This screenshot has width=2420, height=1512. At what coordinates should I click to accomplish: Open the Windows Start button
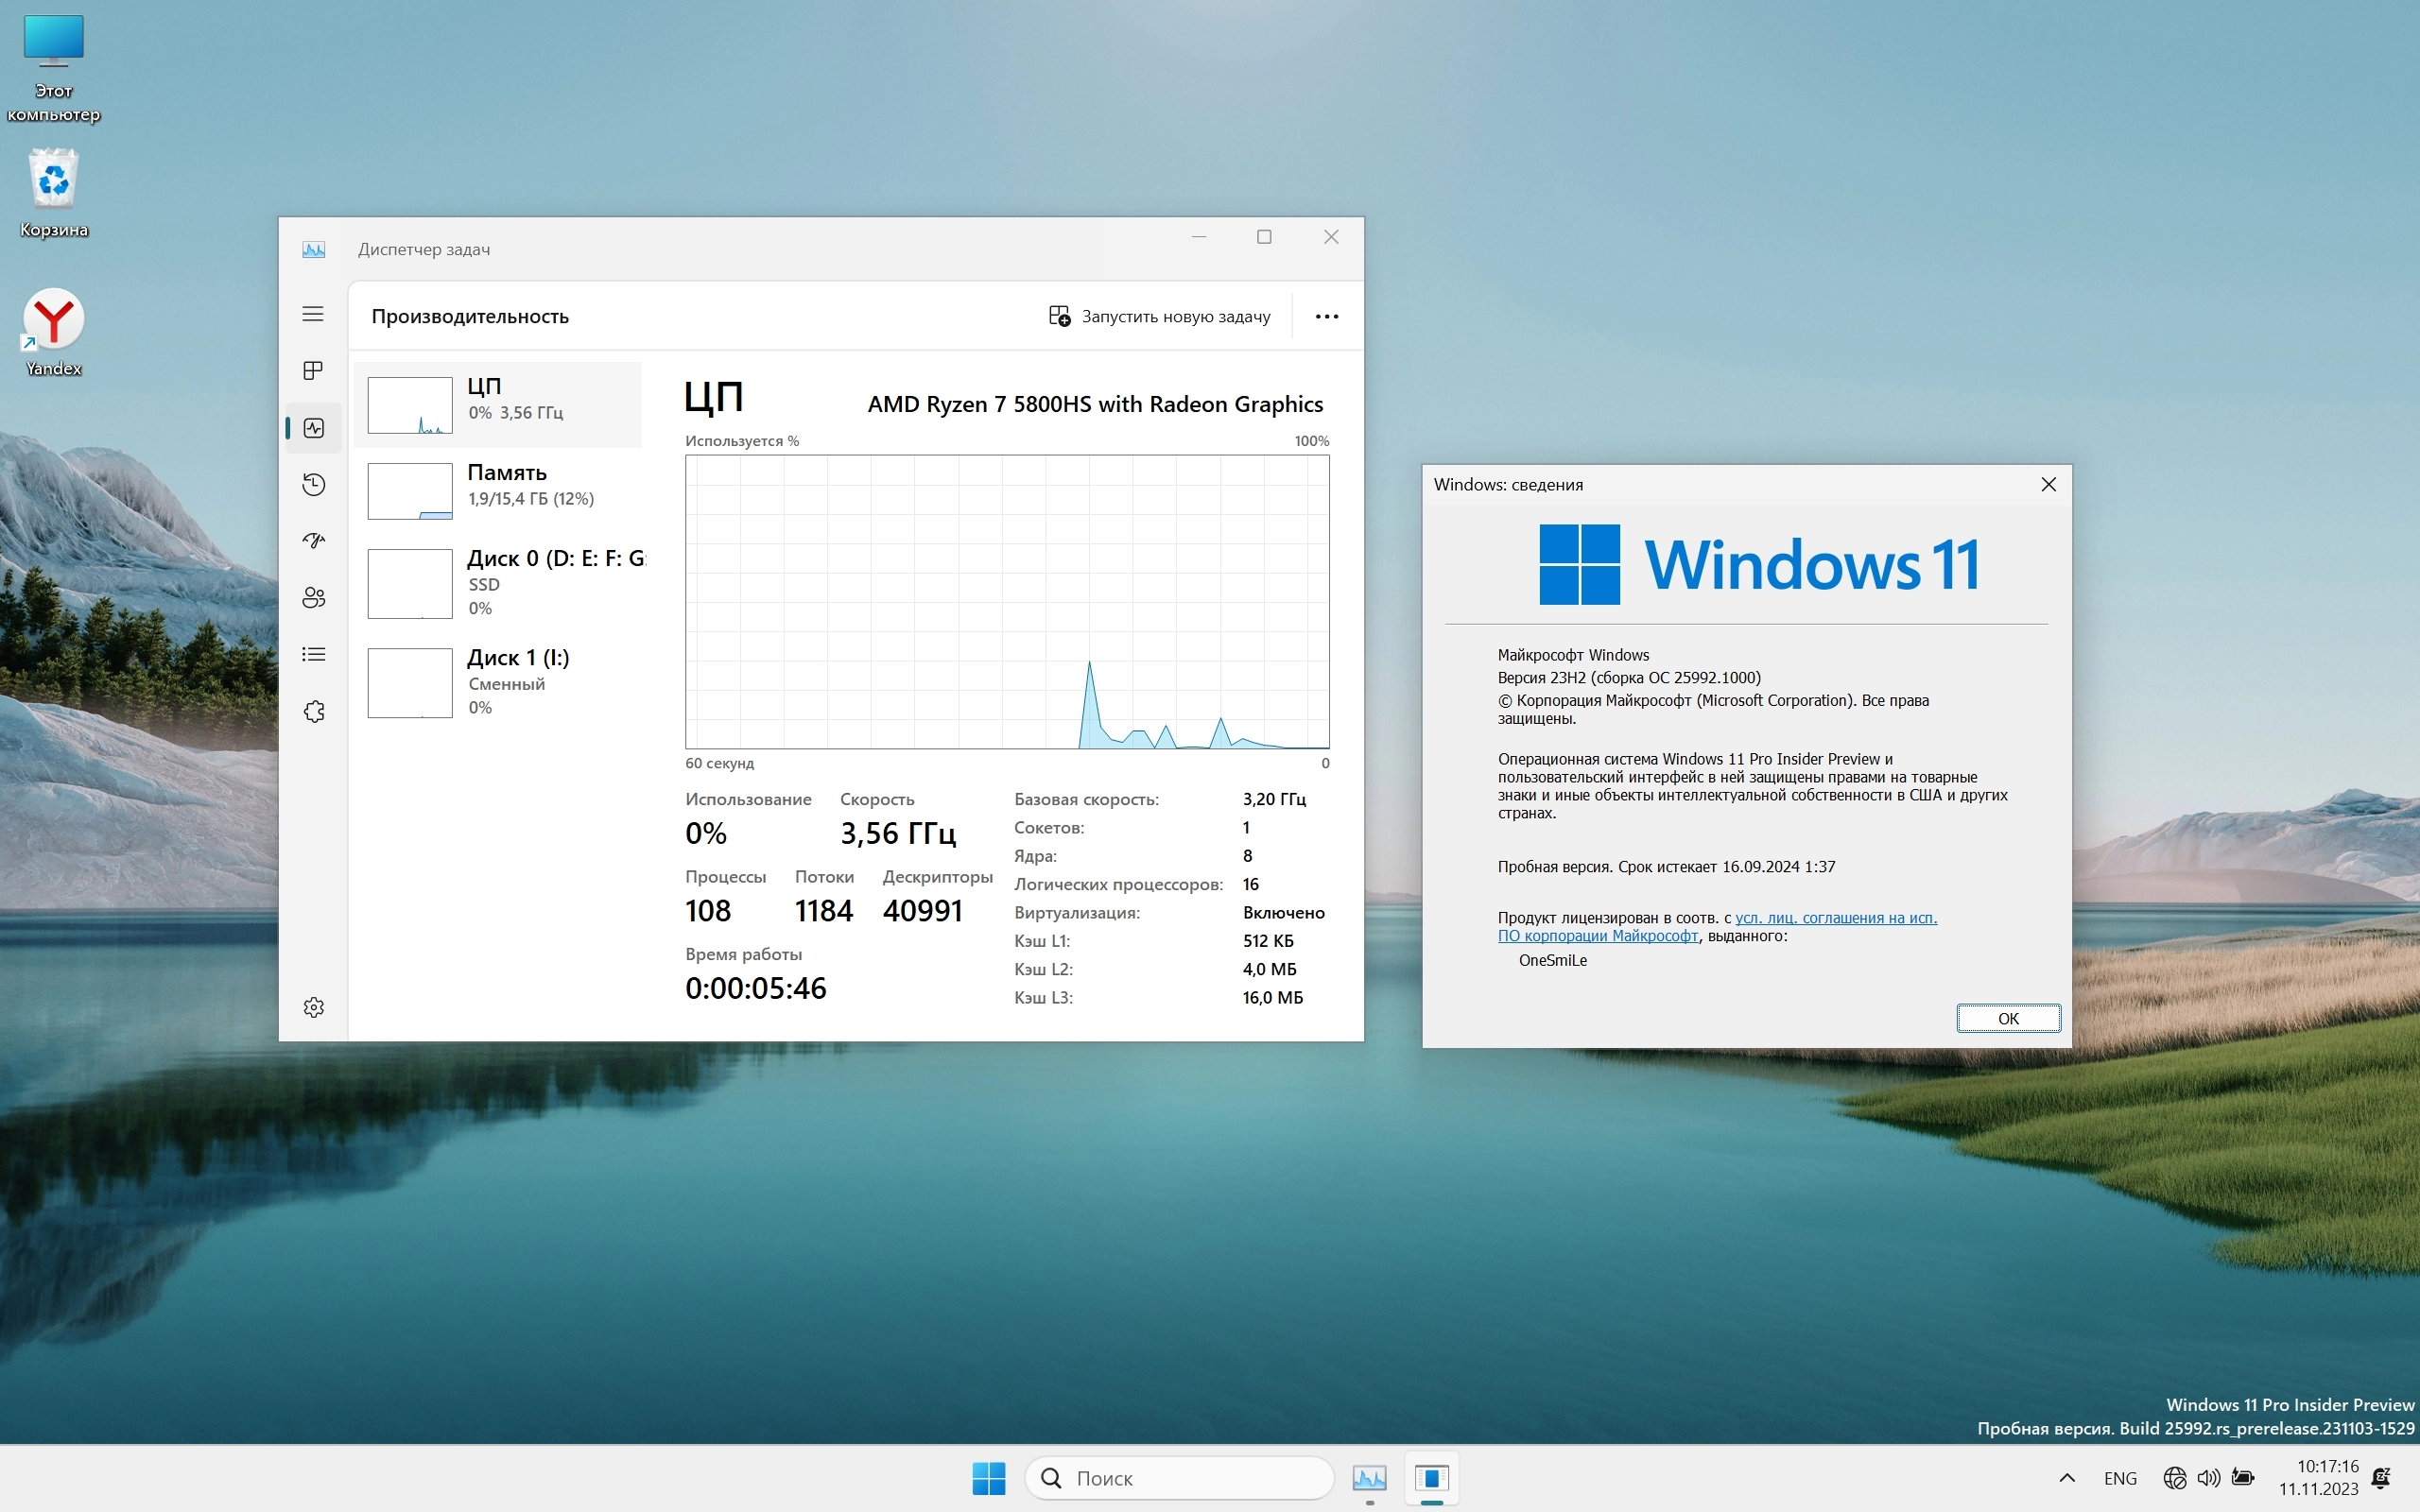[x=988, y=1477]
